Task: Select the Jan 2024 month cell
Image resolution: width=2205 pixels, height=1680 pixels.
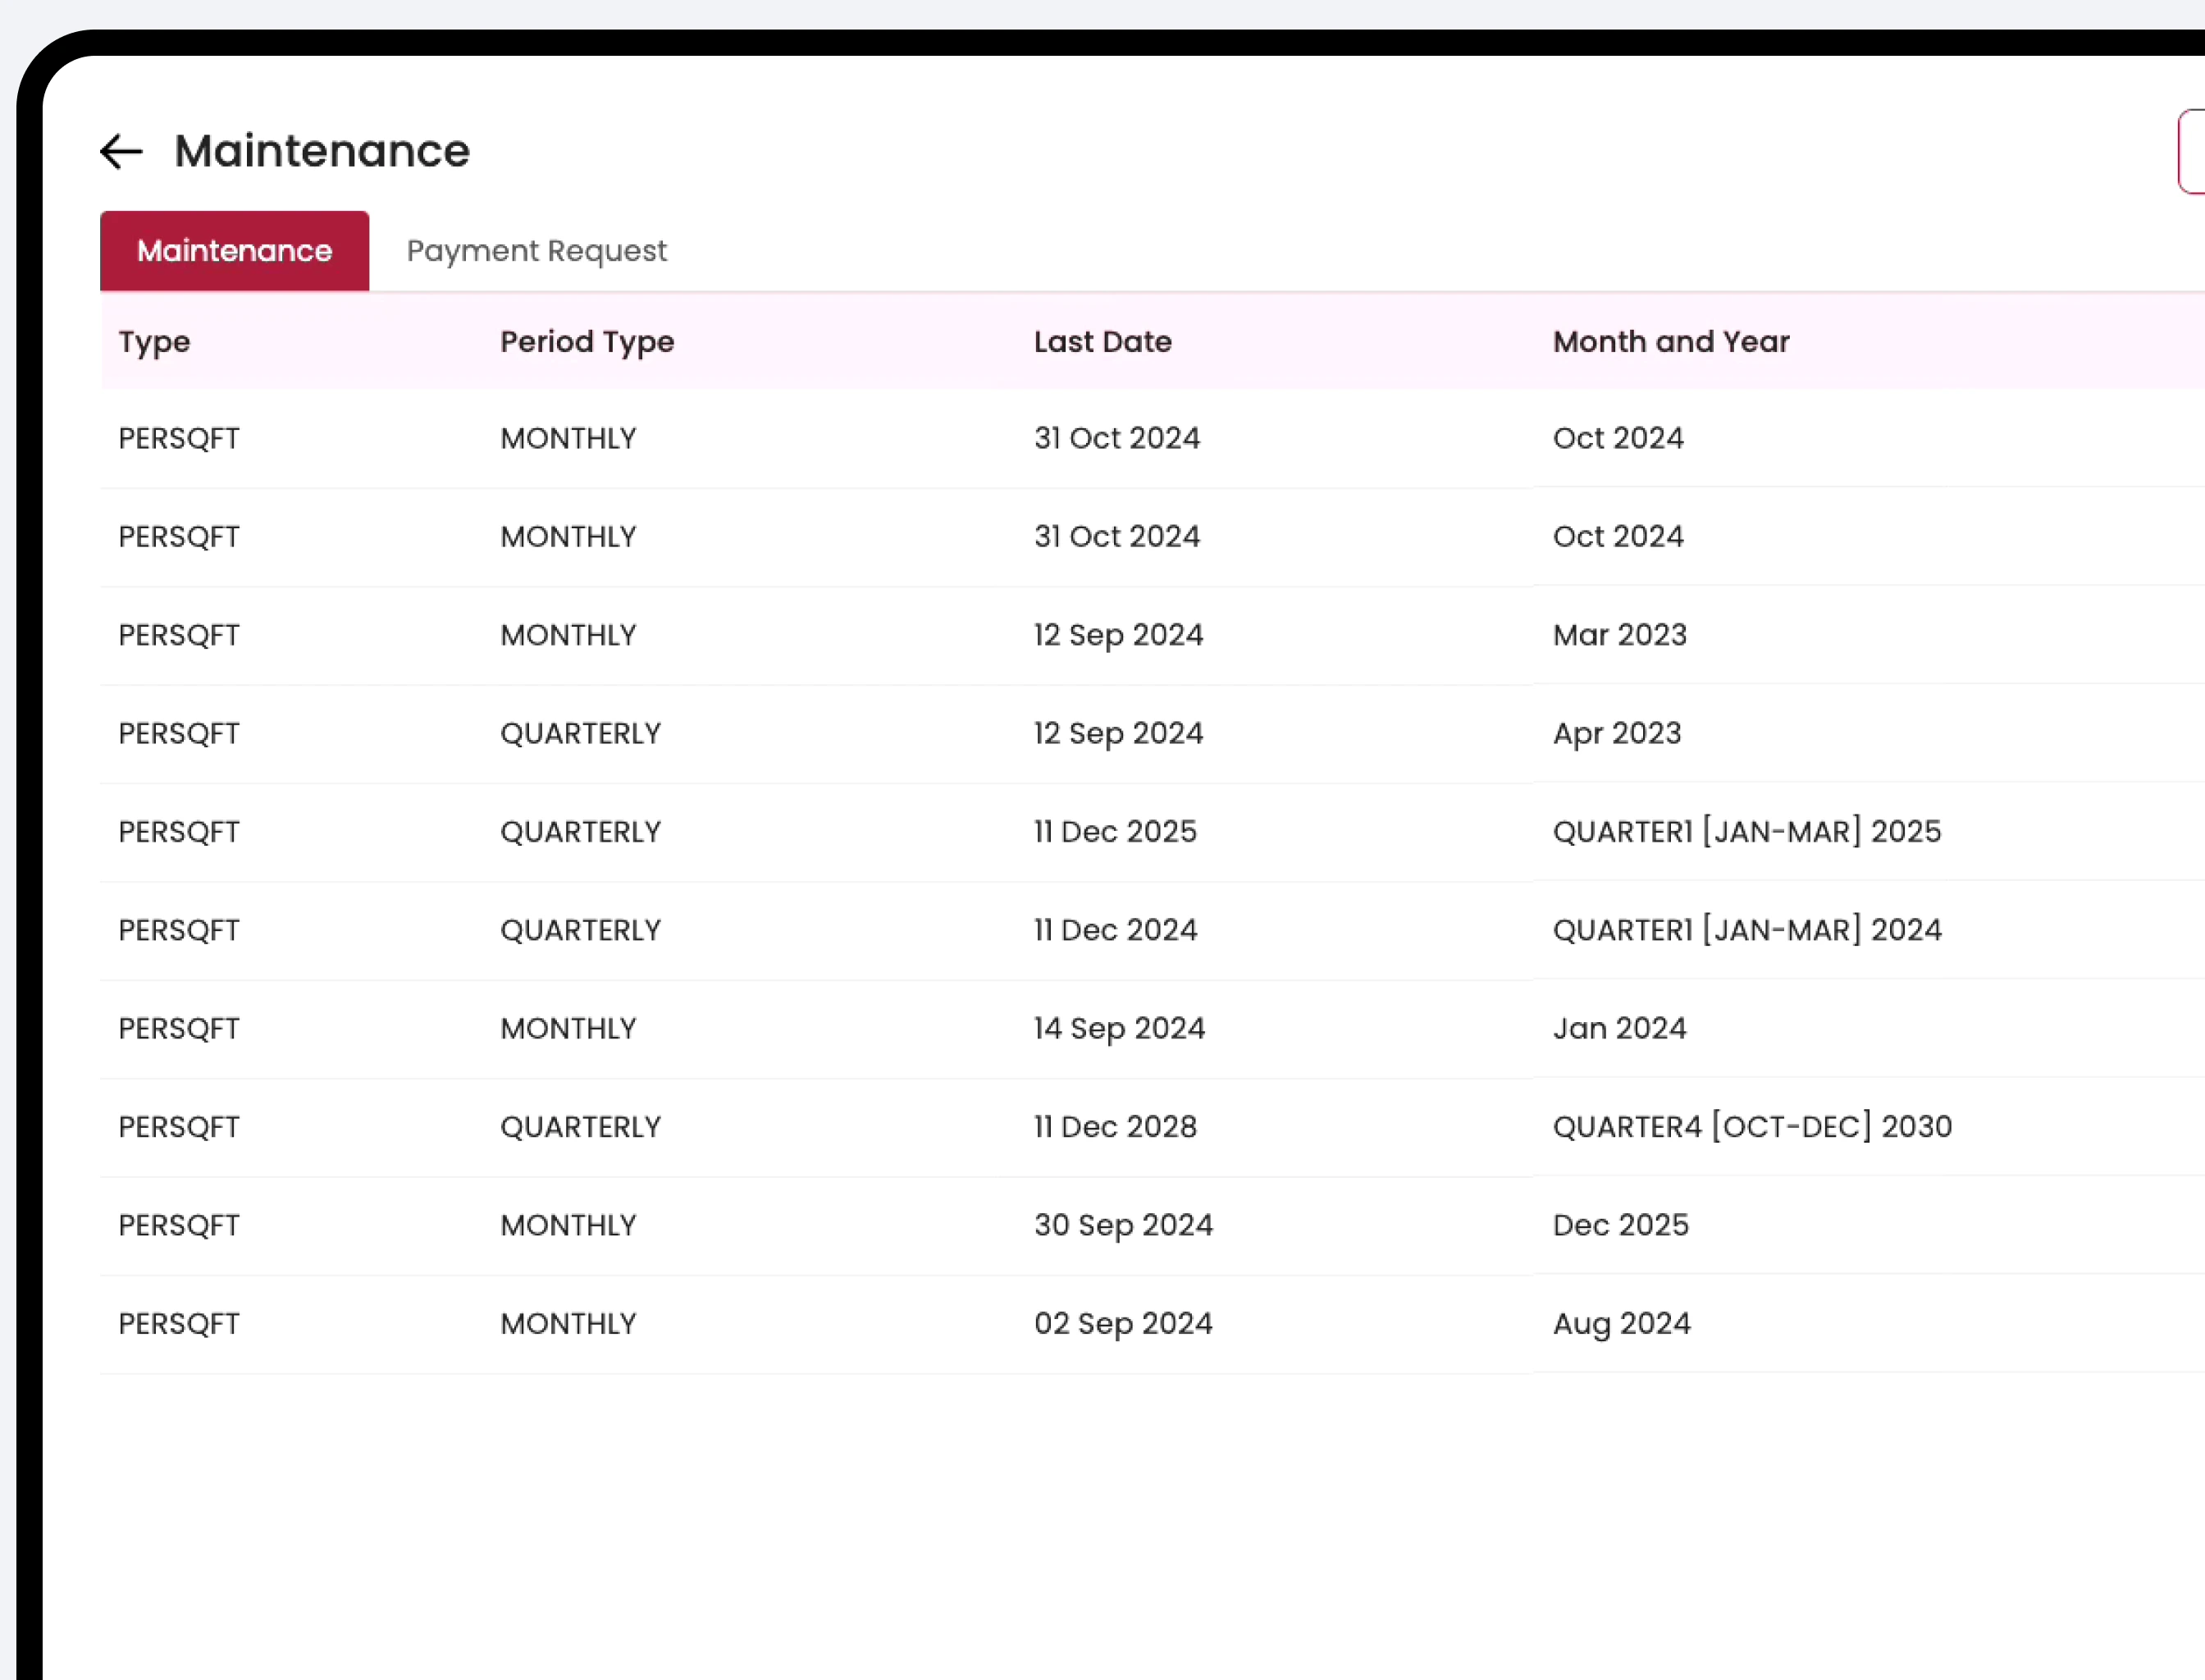Action: coord(1619,1028)
